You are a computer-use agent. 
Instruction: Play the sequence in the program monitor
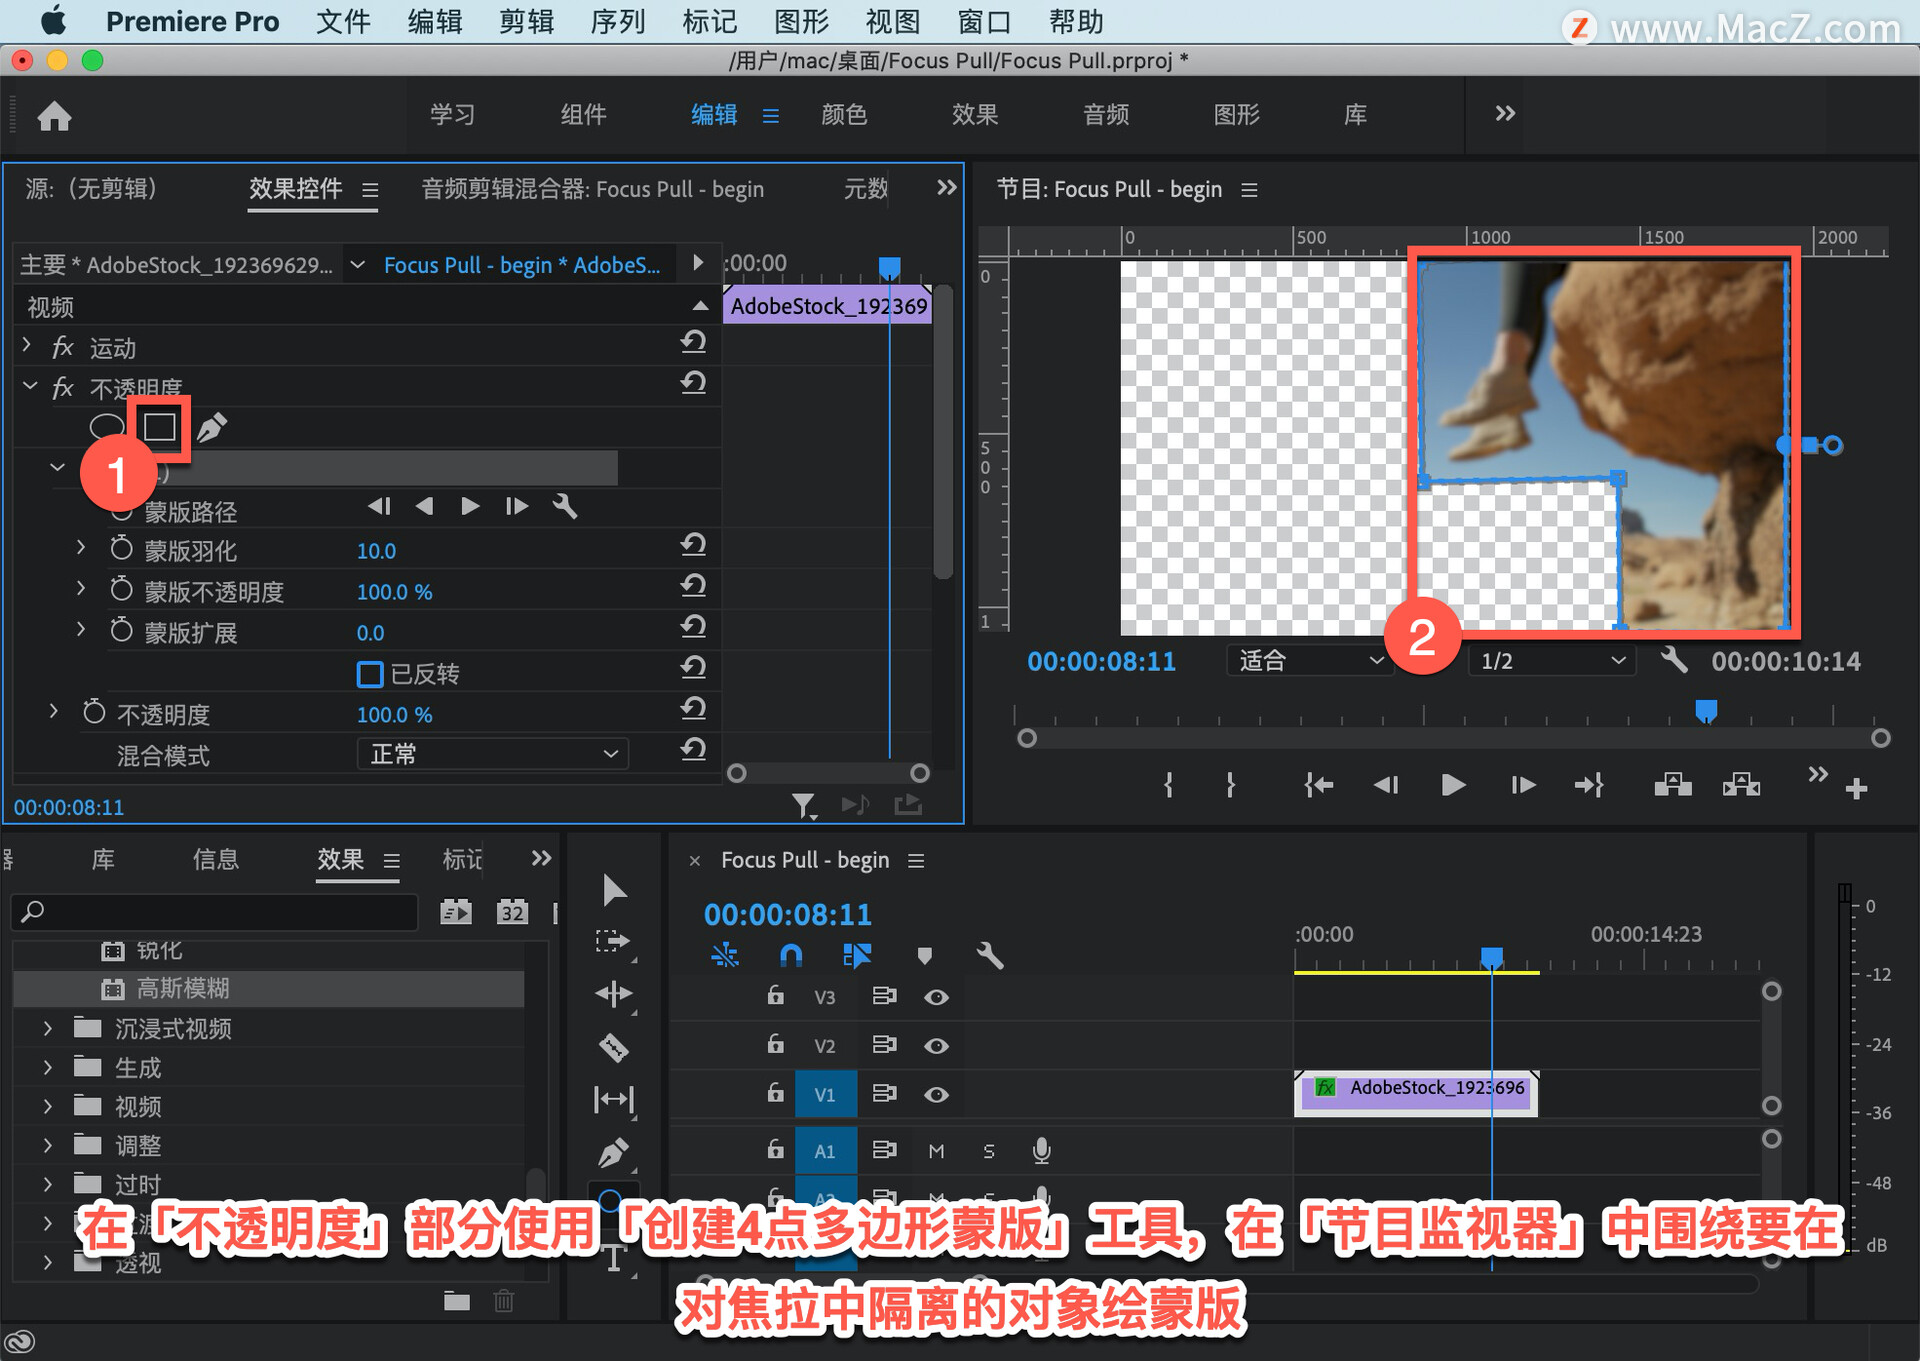[1453, 786]
